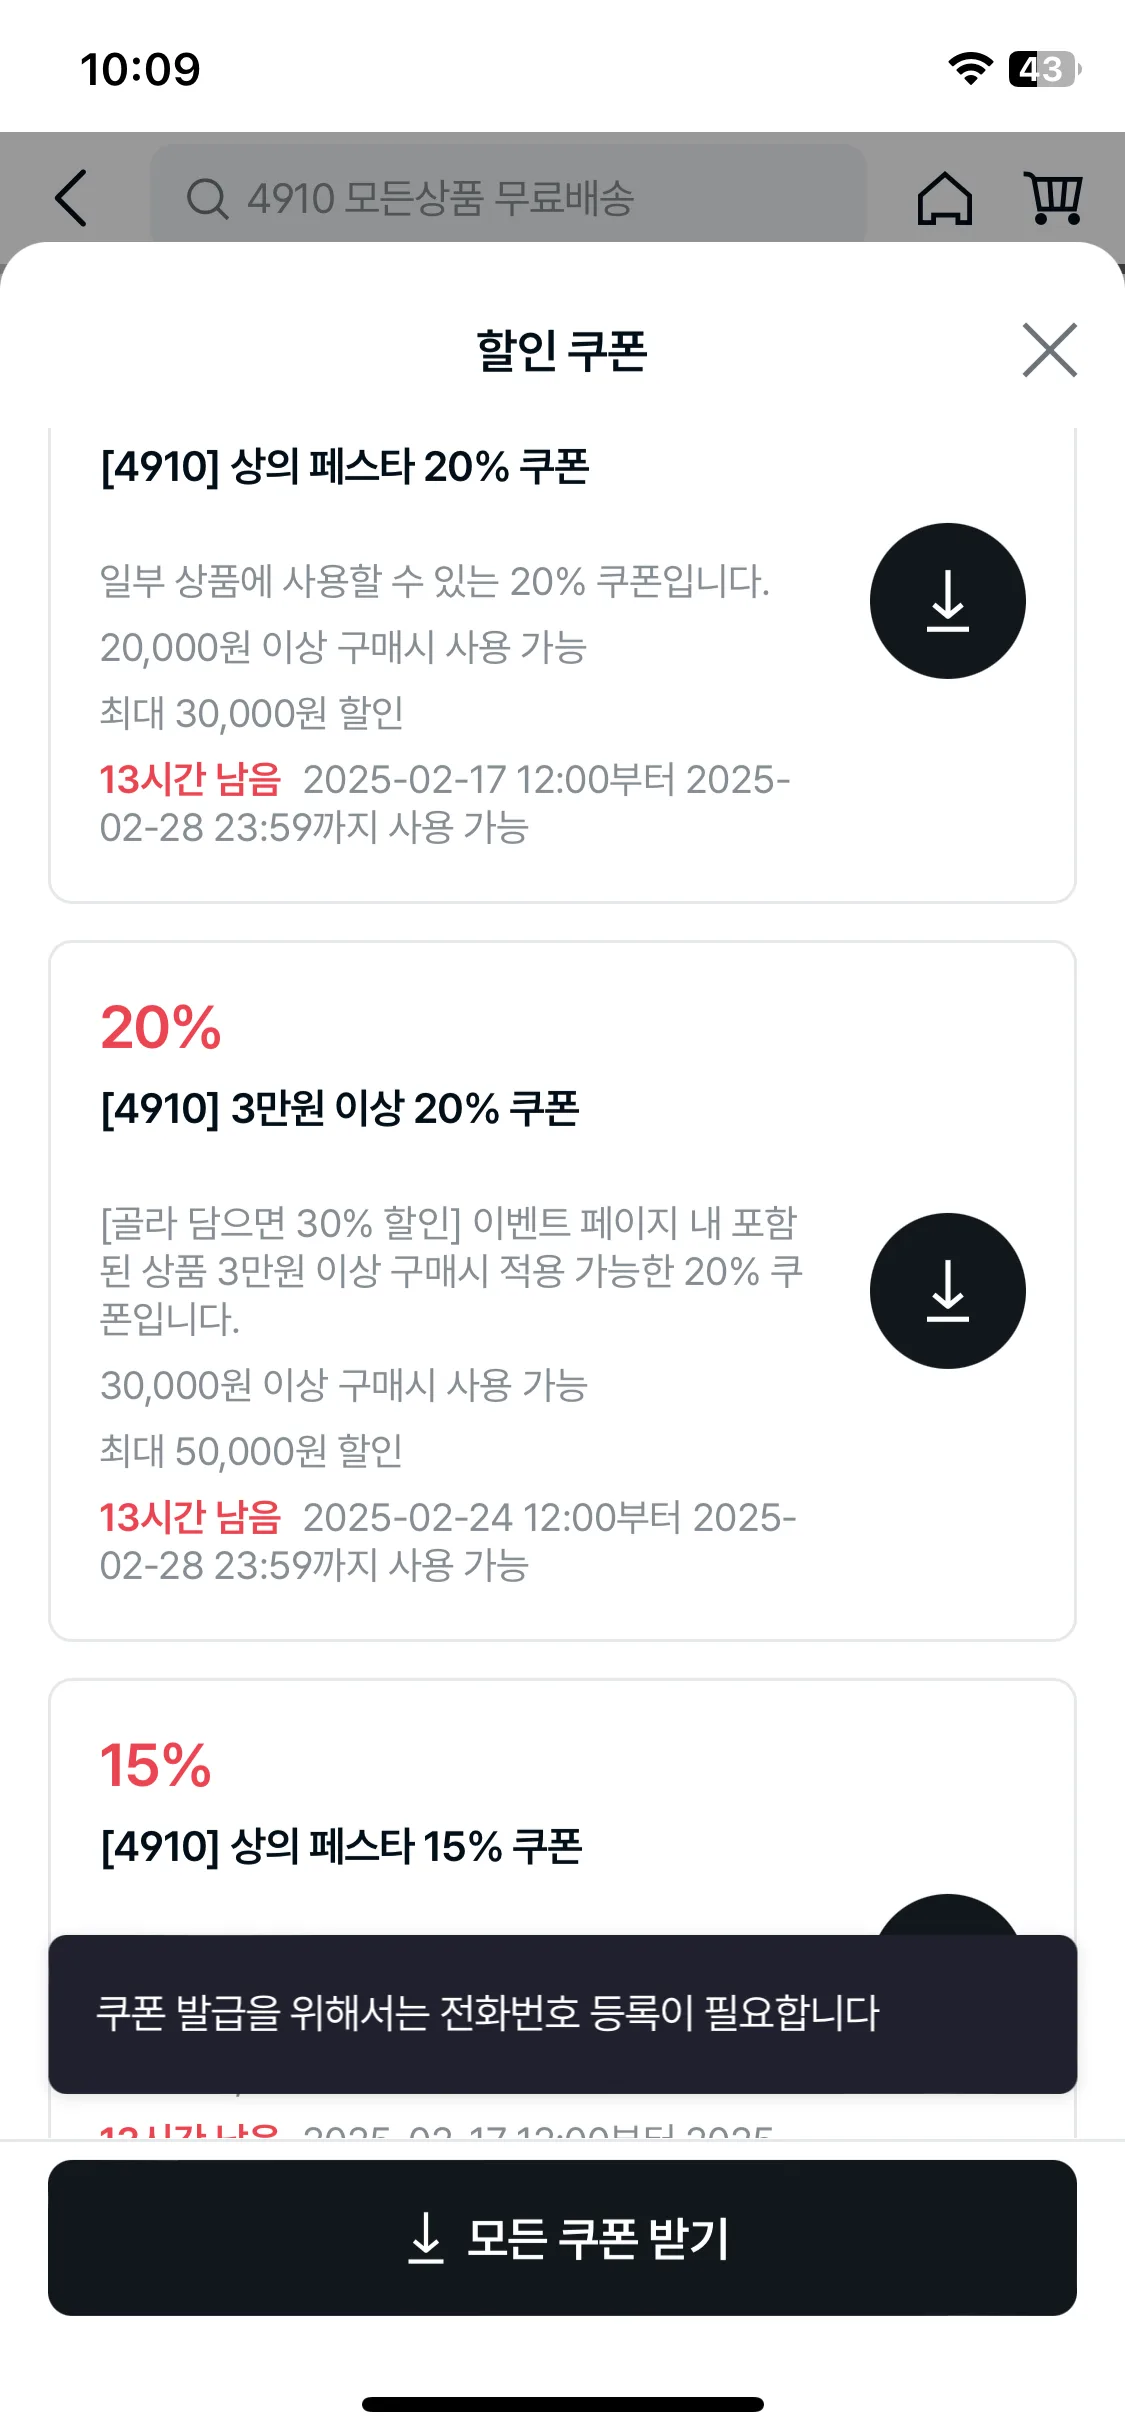The image size is (1125, 2436).
Task: Tap the 최대 50,000원 할인 text
Action: (251, 1451)
